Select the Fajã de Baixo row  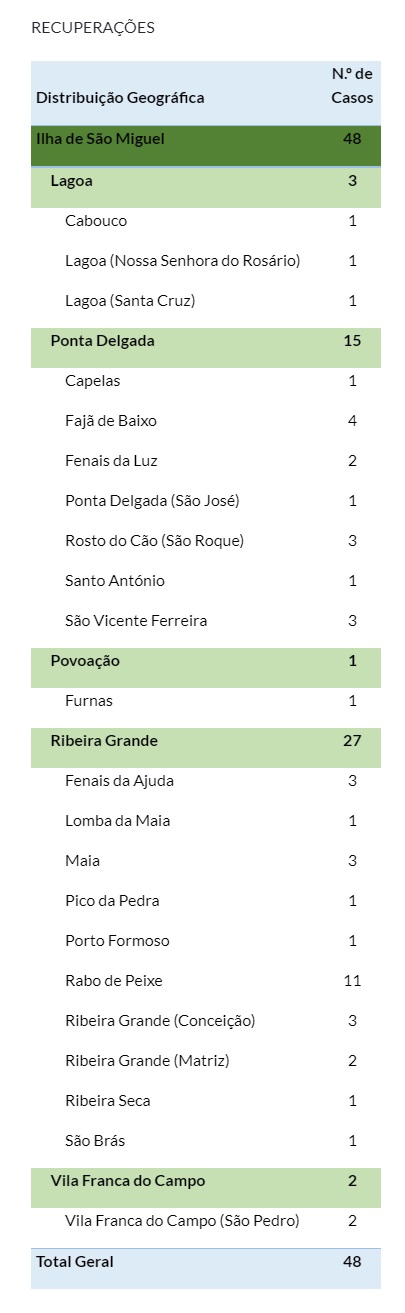[x=206, y=421]
